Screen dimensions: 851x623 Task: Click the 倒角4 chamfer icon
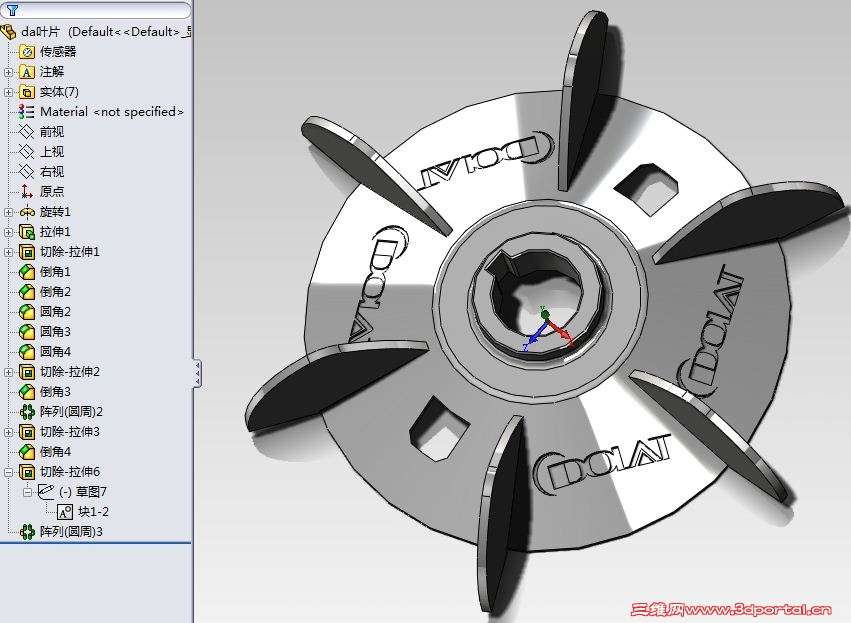point(27,452)
